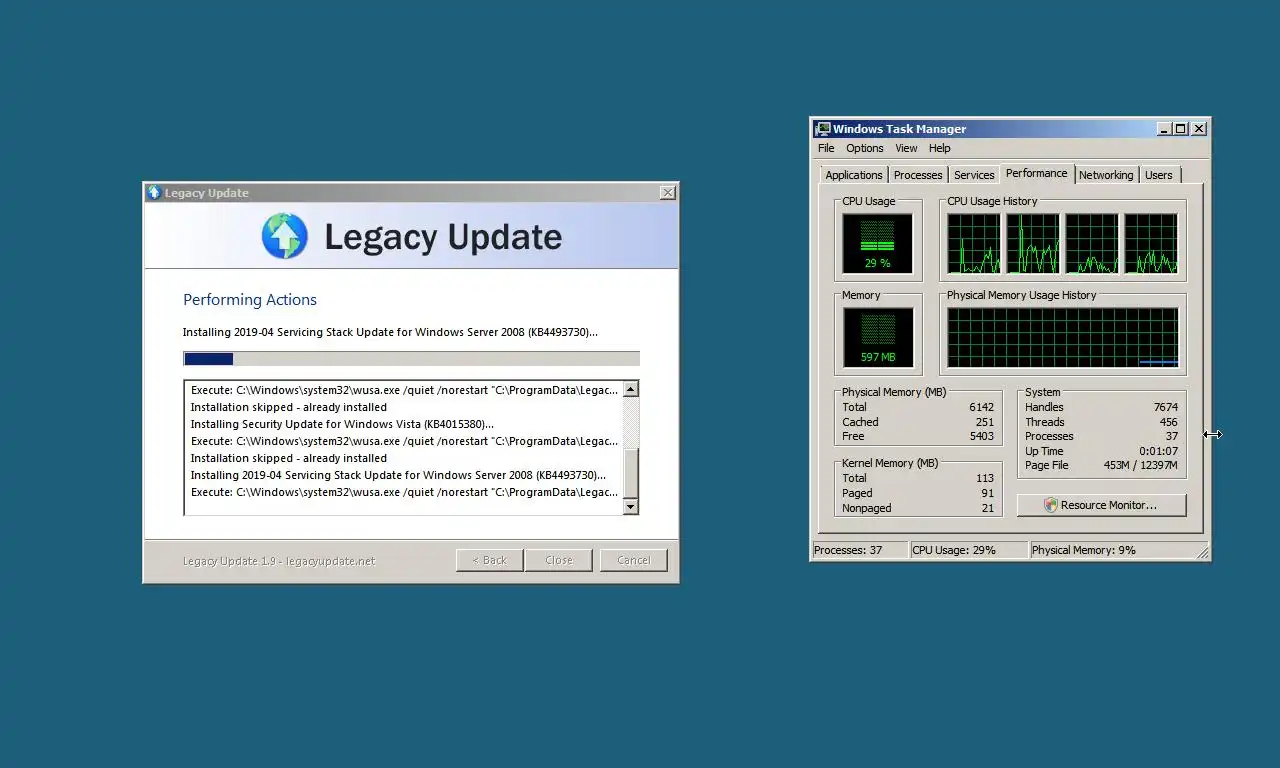Open the Help menu in Task Manager

coord(940,148)
